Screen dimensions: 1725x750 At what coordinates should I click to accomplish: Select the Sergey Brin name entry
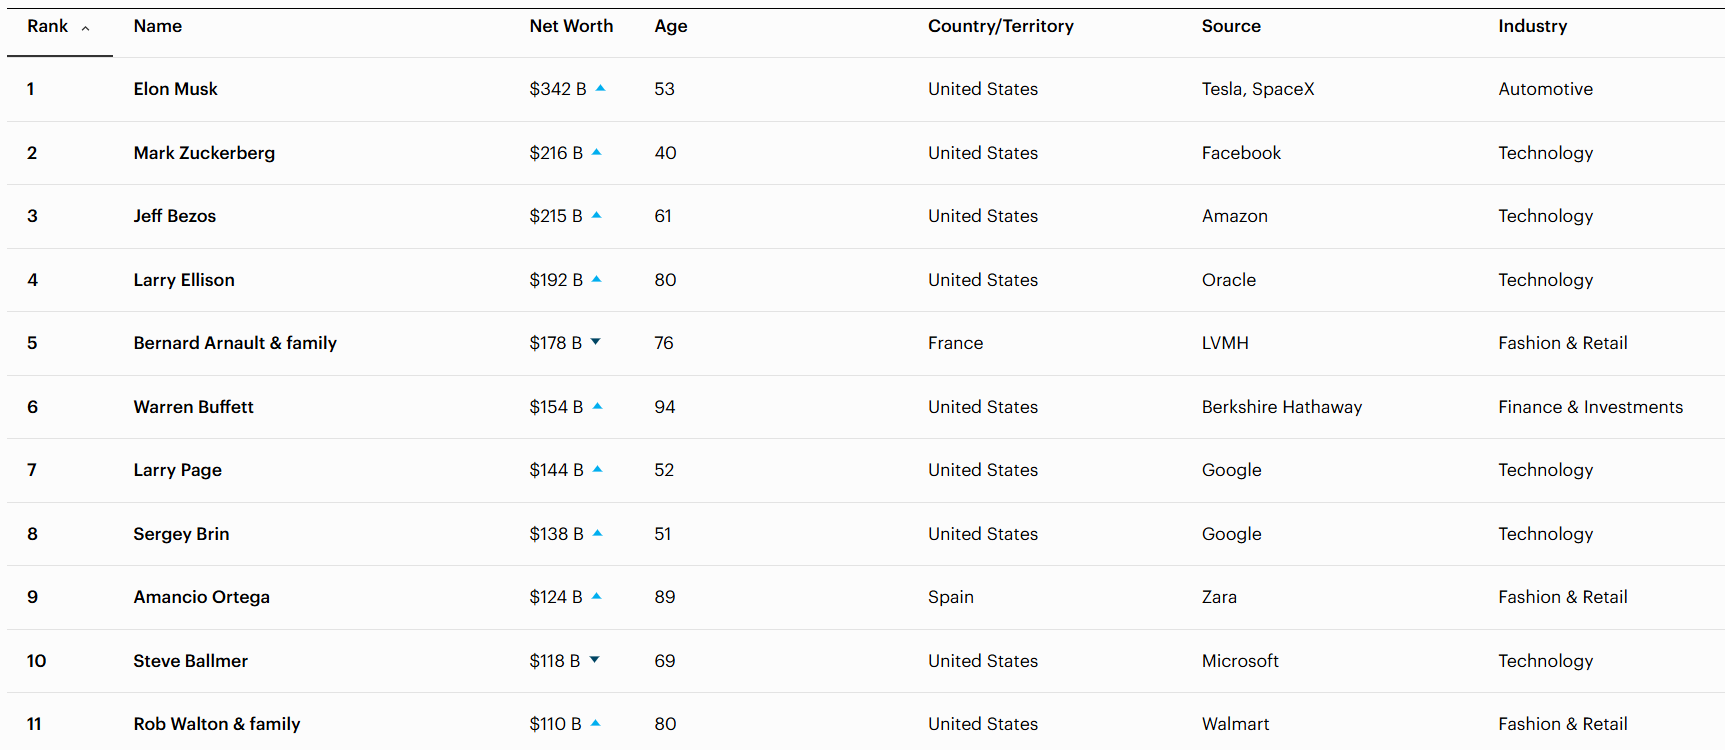point(181,534)
